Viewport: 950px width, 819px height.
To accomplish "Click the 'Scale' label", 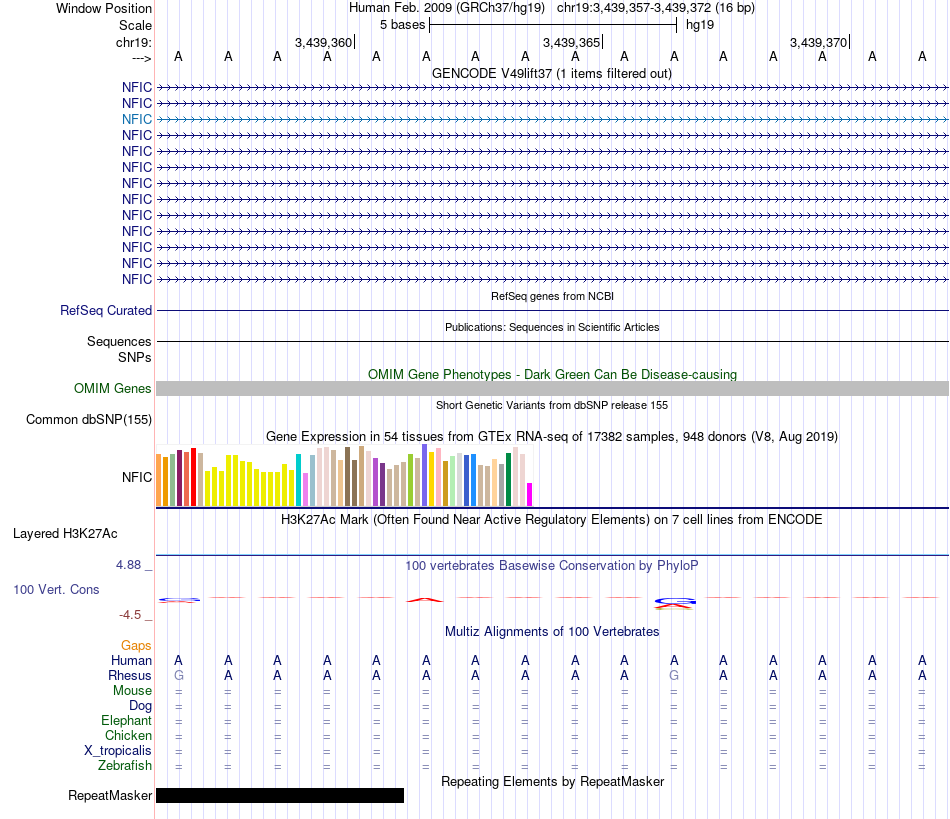I will pos(135,25).
